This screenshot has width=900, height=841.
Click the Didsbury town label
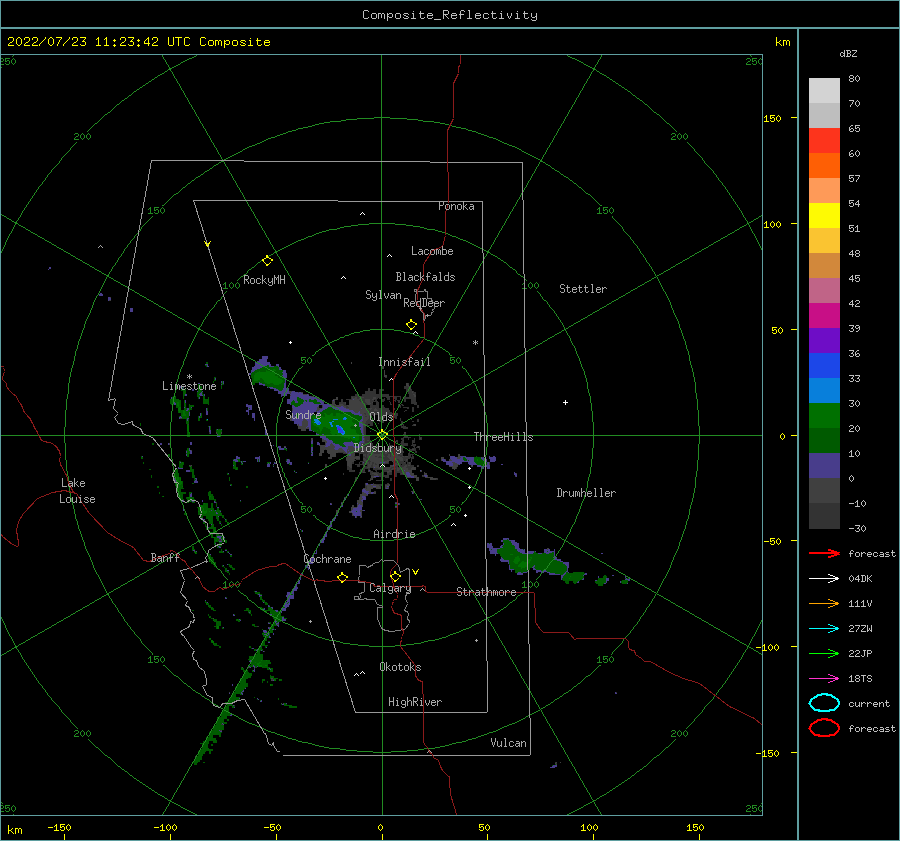[378, 448]
